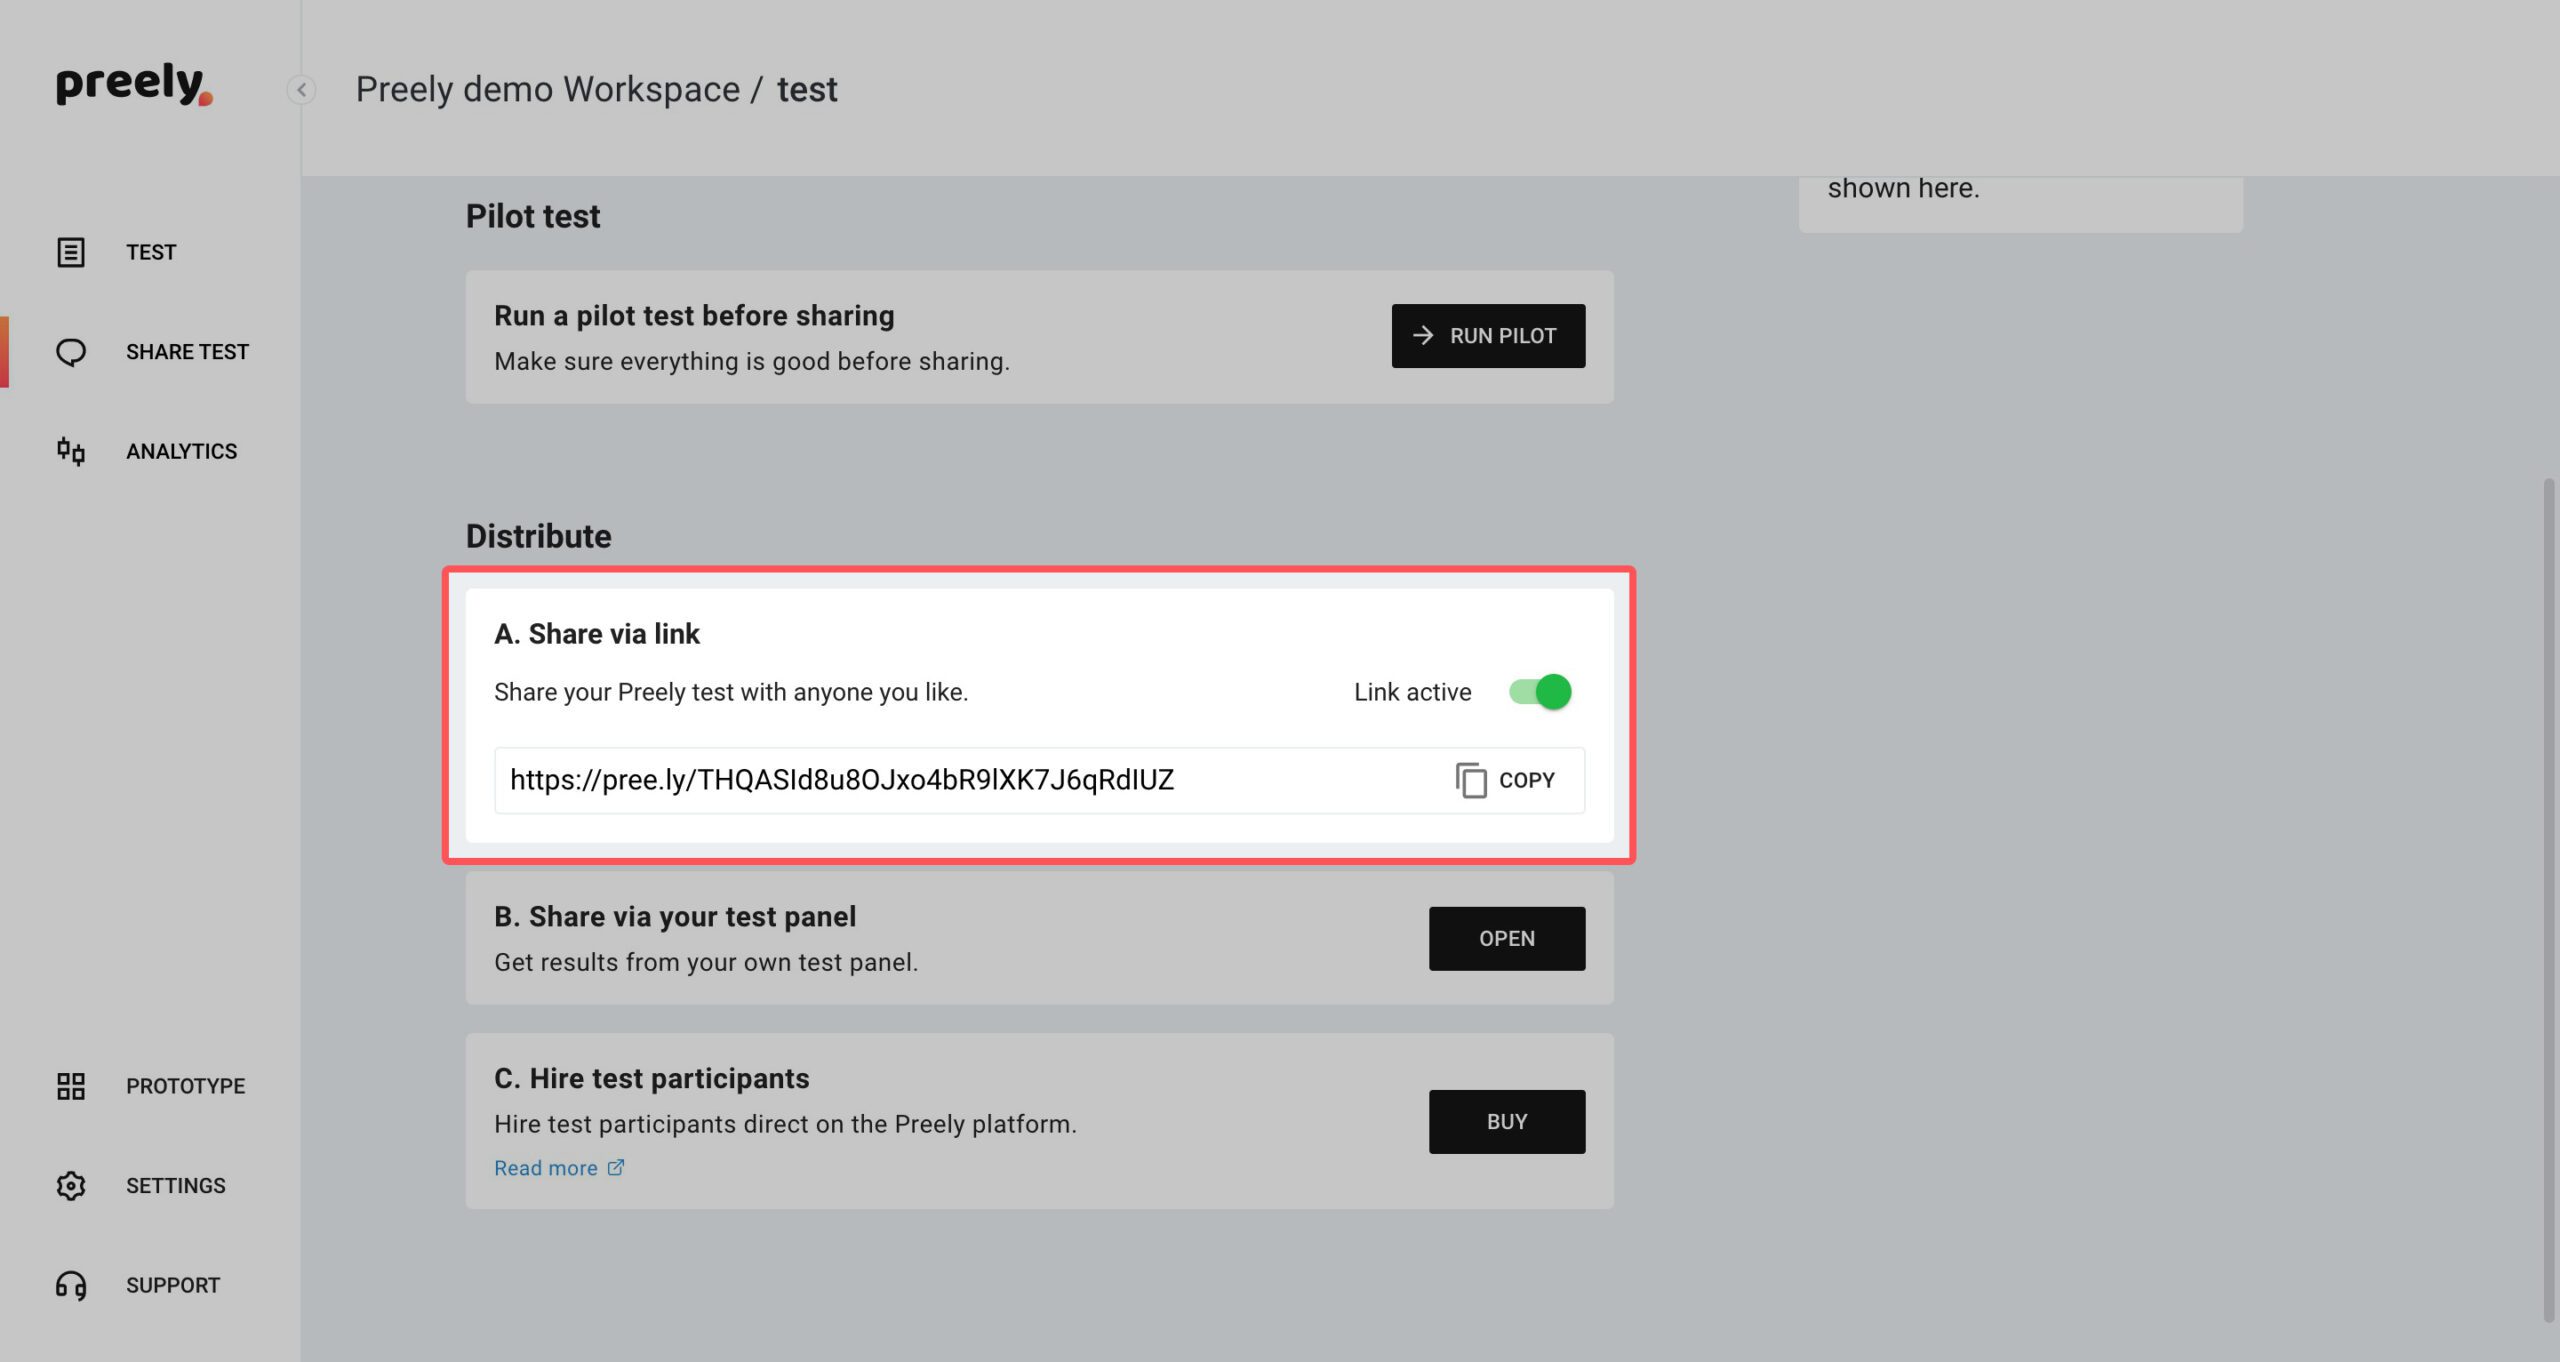The height and width of the screenshot is (1362, 2560).
Task: Select the SHARE TEST menu label
Action: tap(187, 352)
